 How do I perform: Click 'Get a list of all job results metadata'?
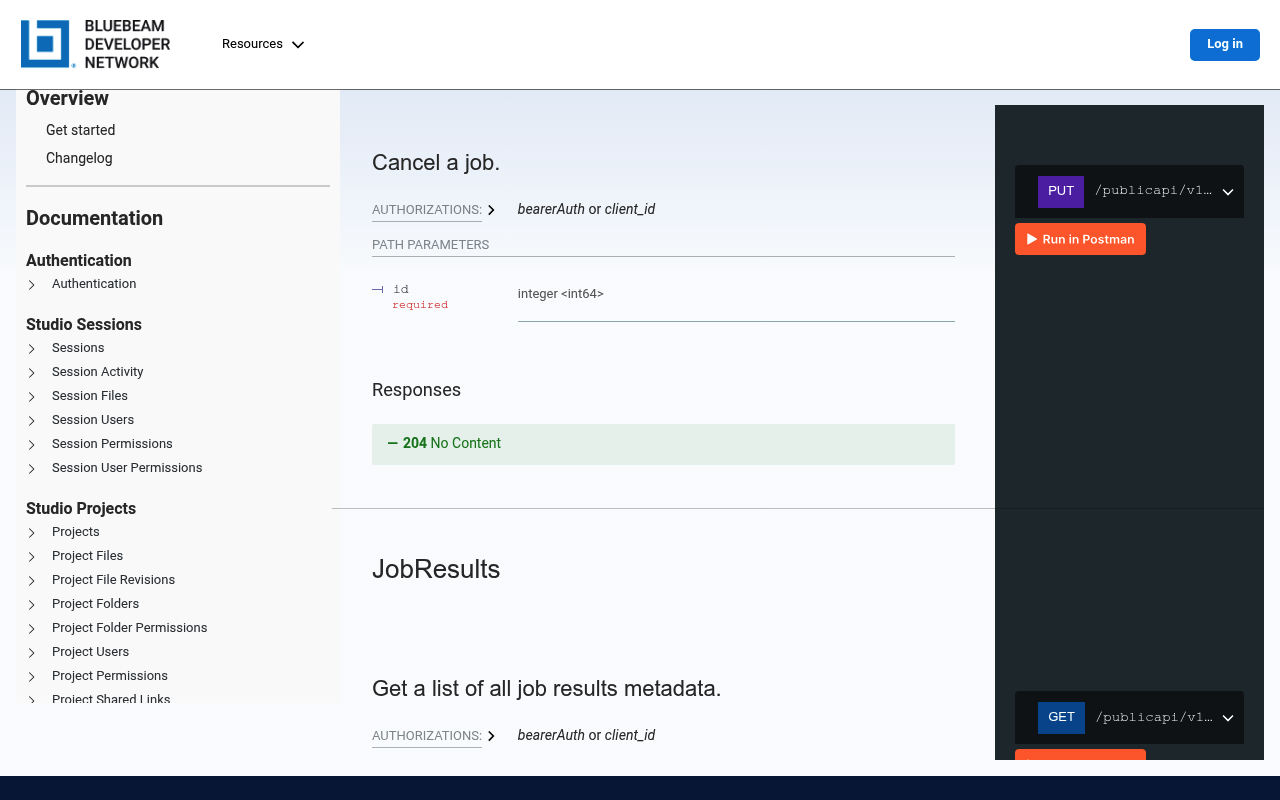(x=547, y=689)
